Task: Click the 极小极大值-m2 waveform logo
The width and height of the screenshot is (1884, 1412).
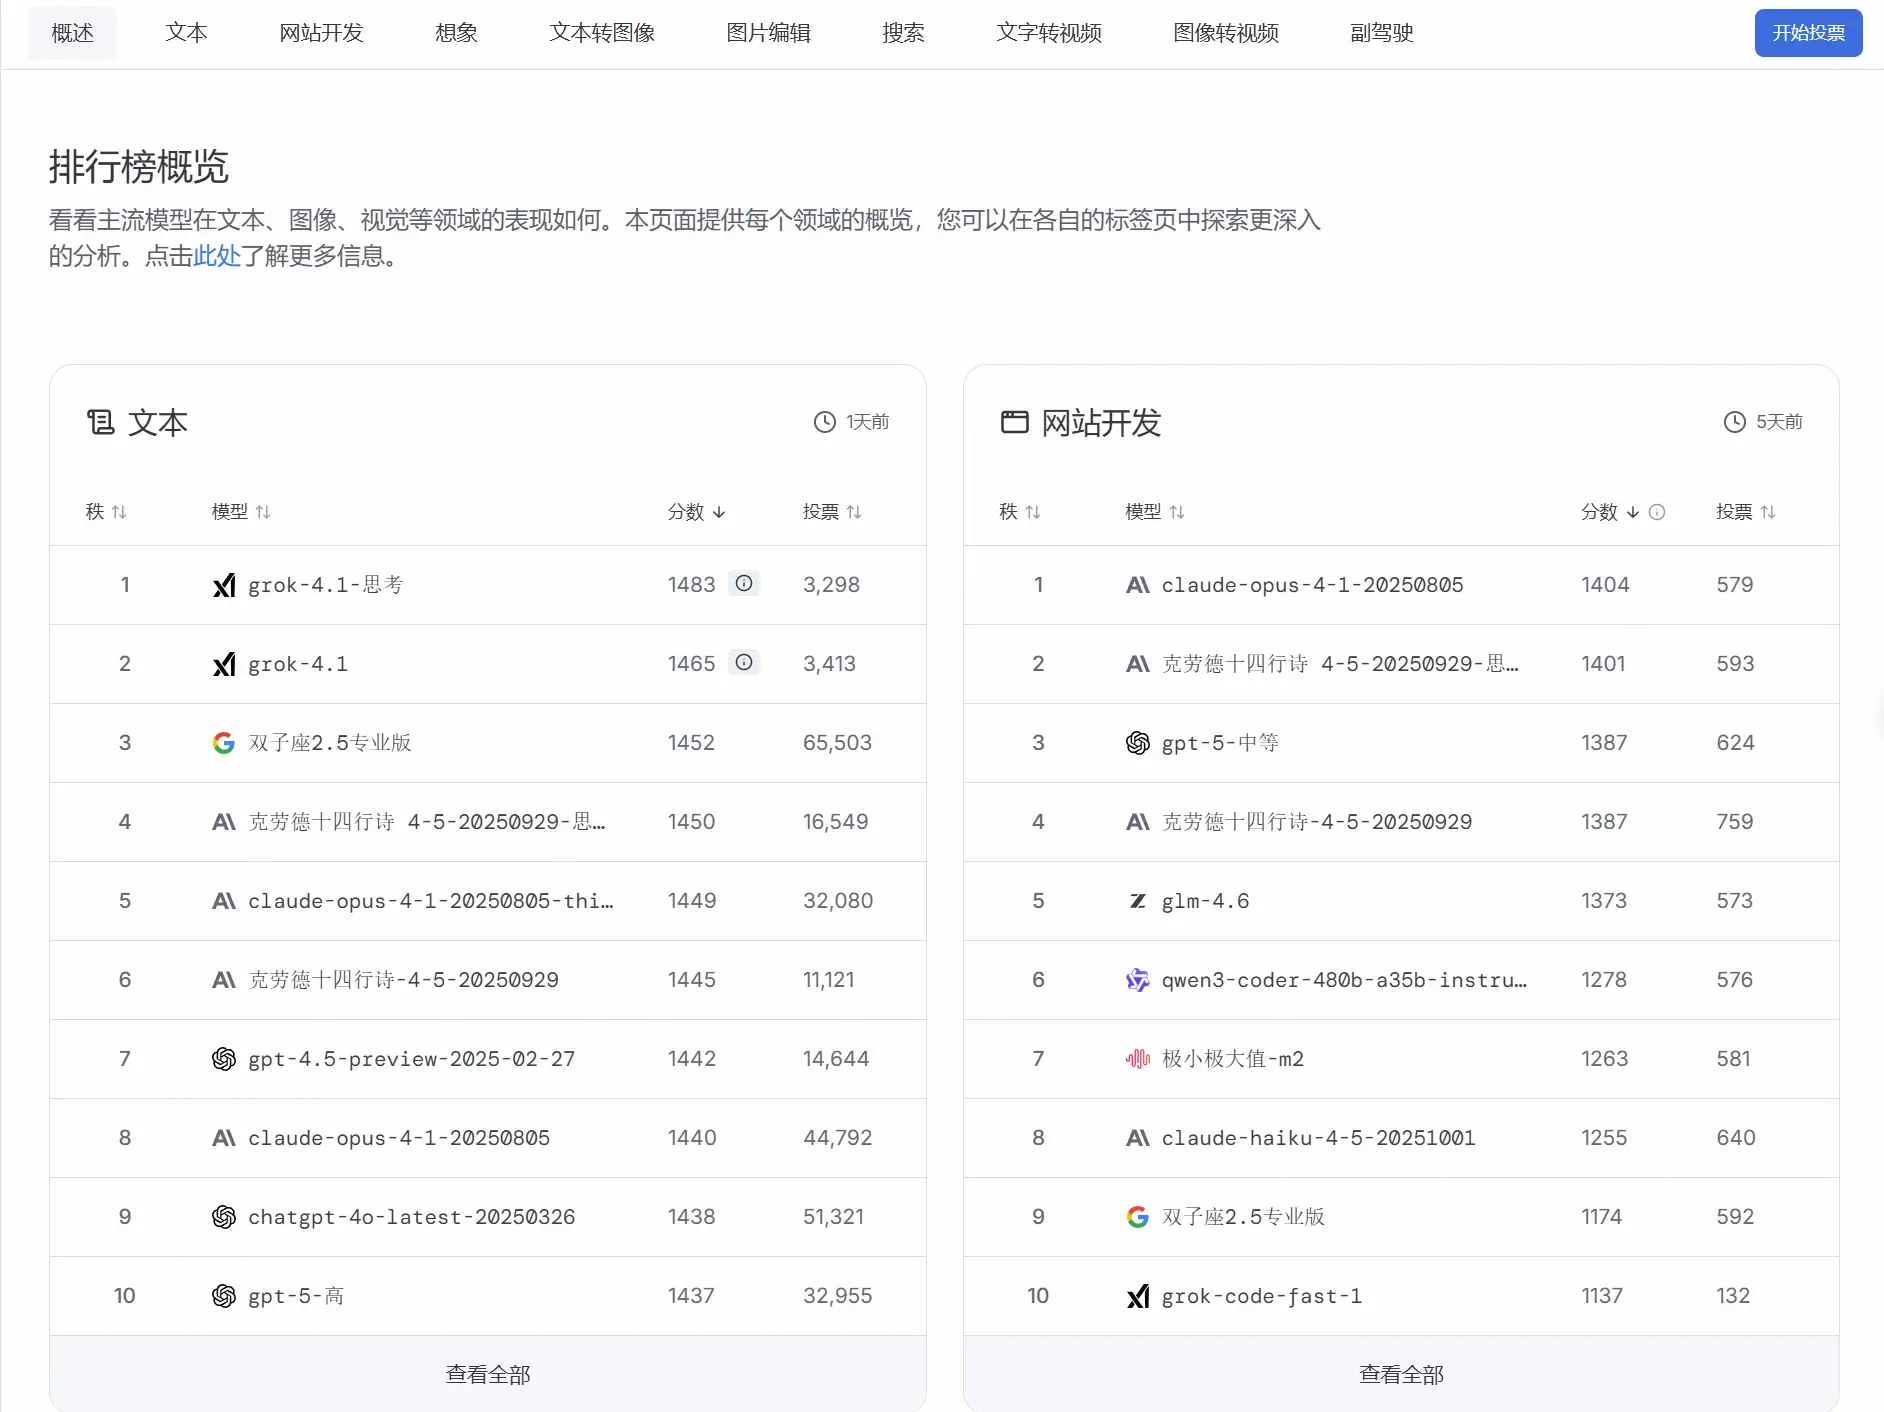Action: (x=1137, y=1059)
